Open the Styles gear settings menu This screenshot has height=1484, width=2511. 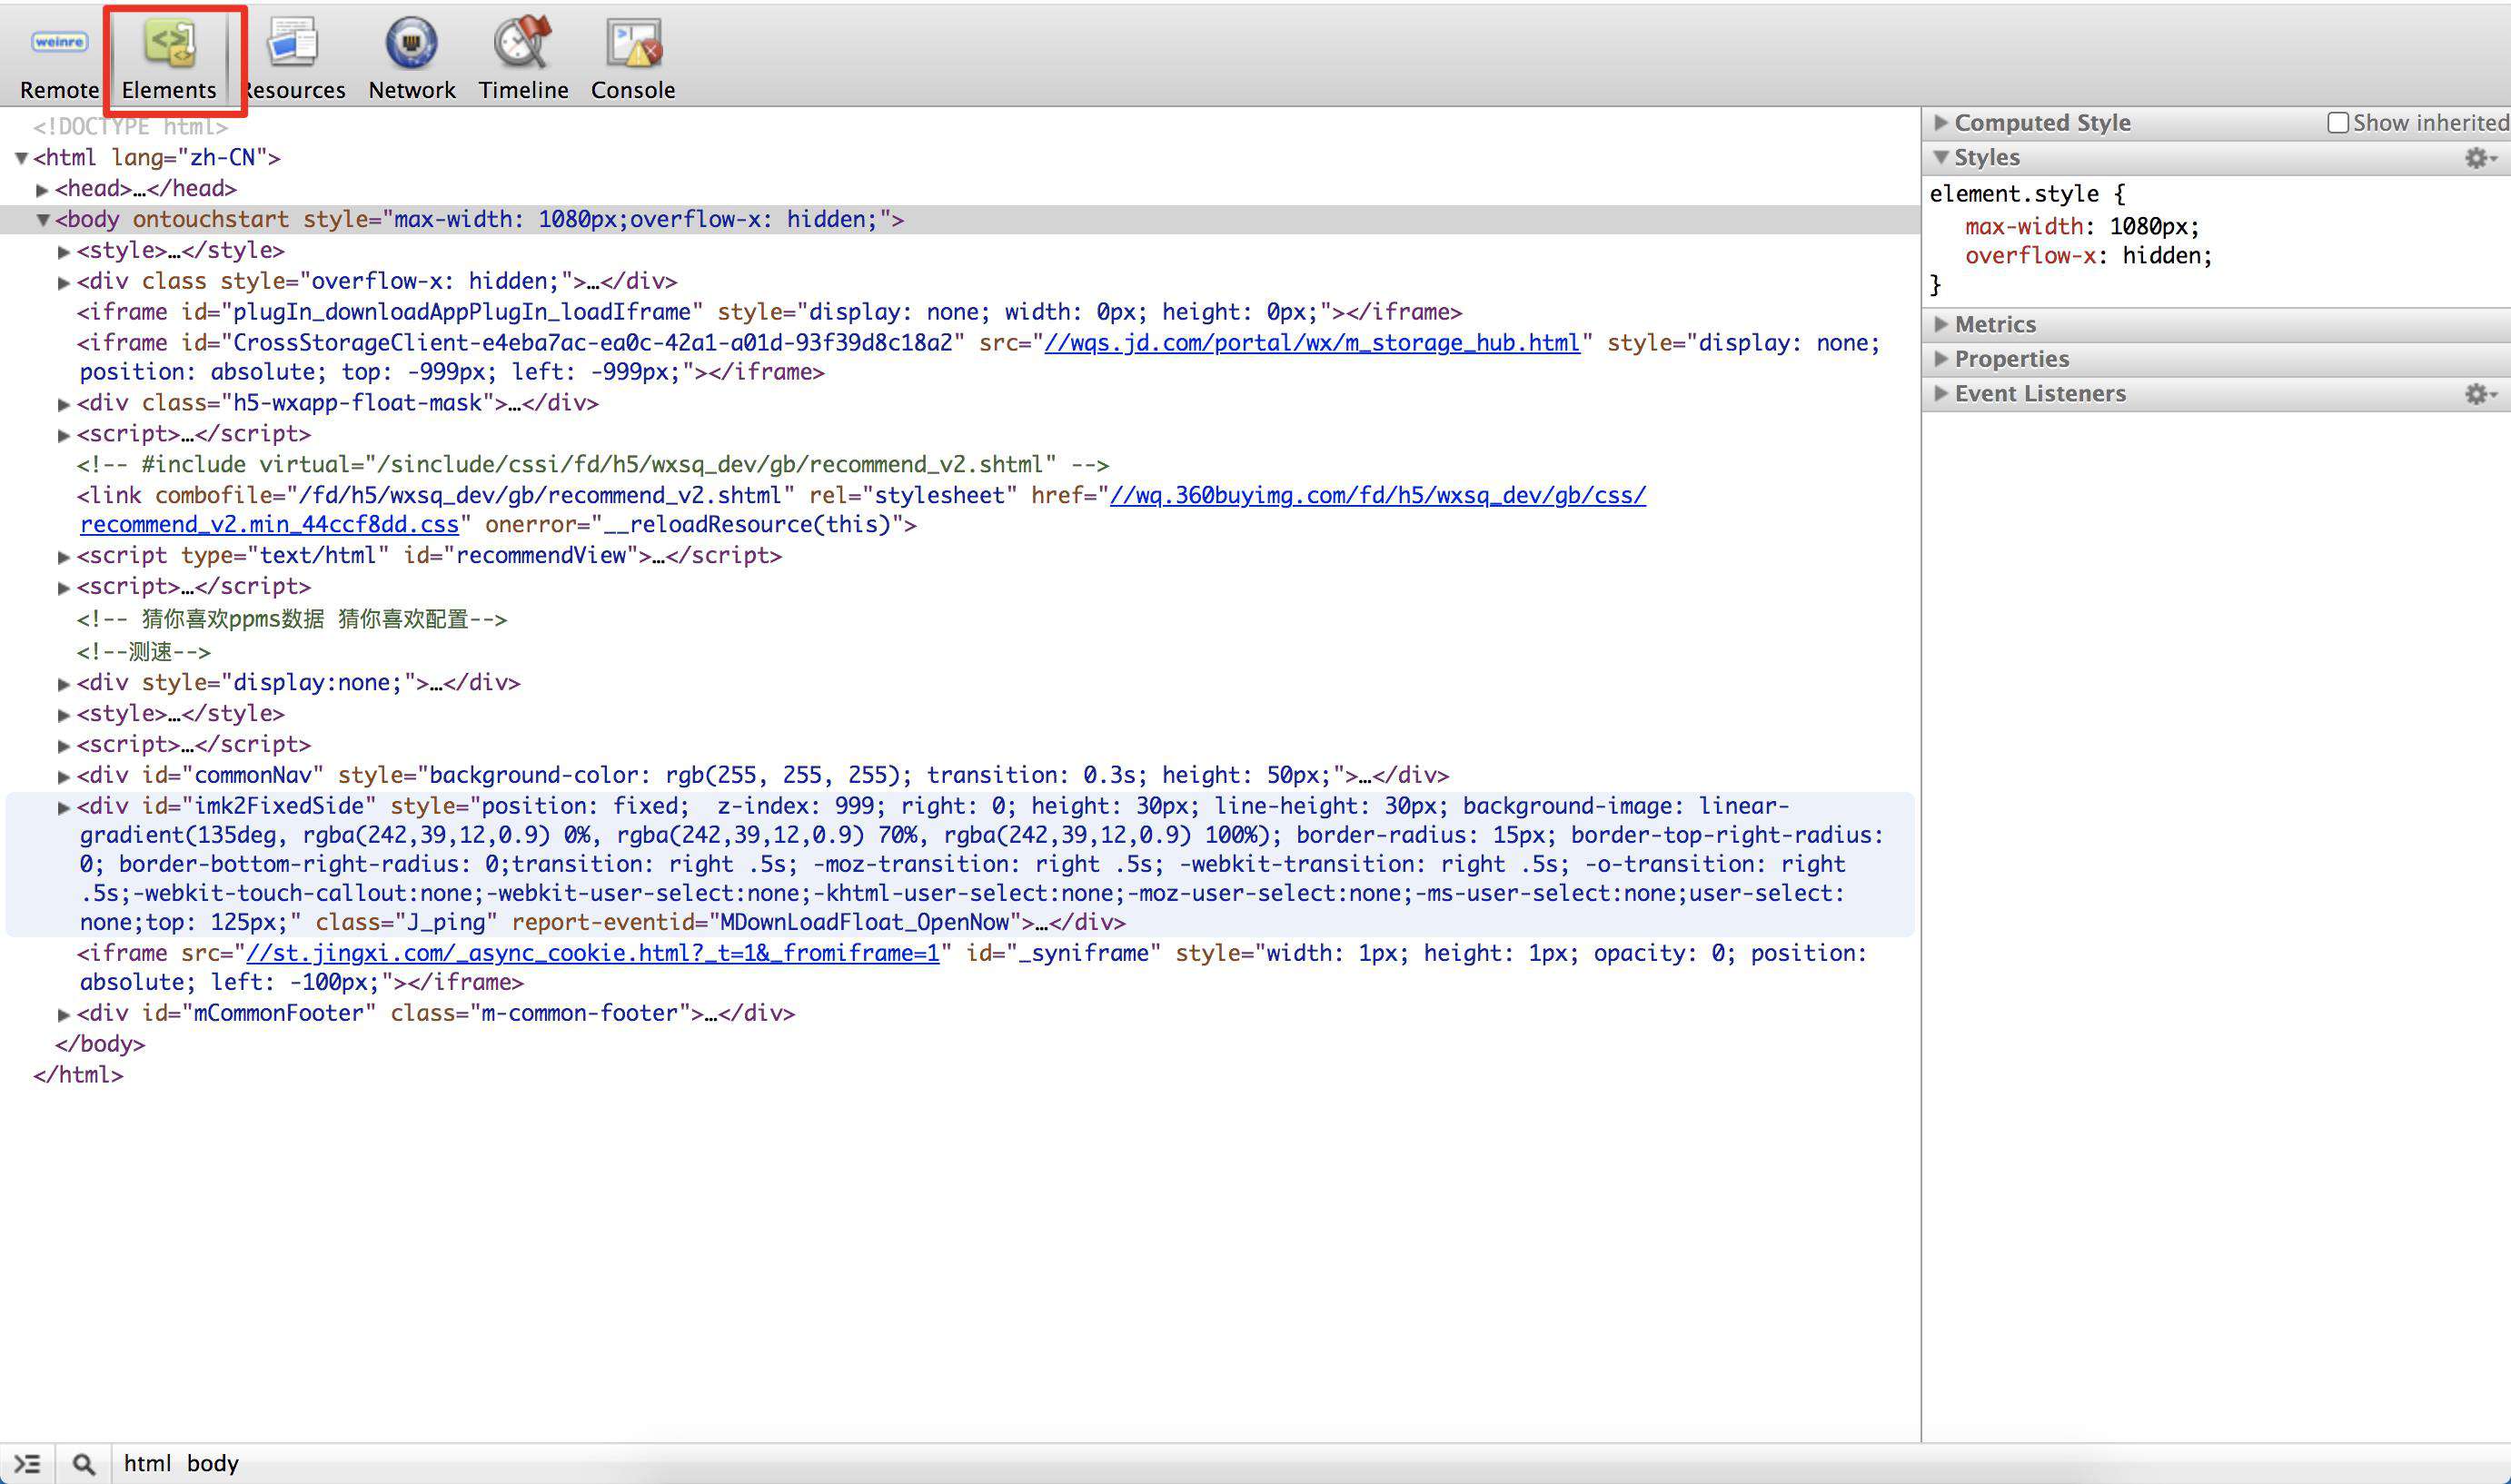click(x=2480, y=158)
